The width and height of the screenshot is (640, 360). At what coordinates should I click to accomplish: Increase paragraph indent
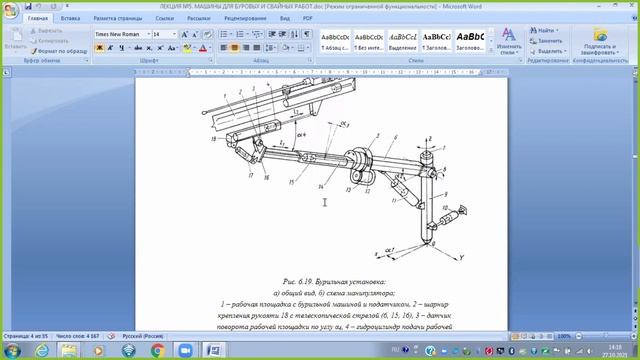click(x=282, y=34)
